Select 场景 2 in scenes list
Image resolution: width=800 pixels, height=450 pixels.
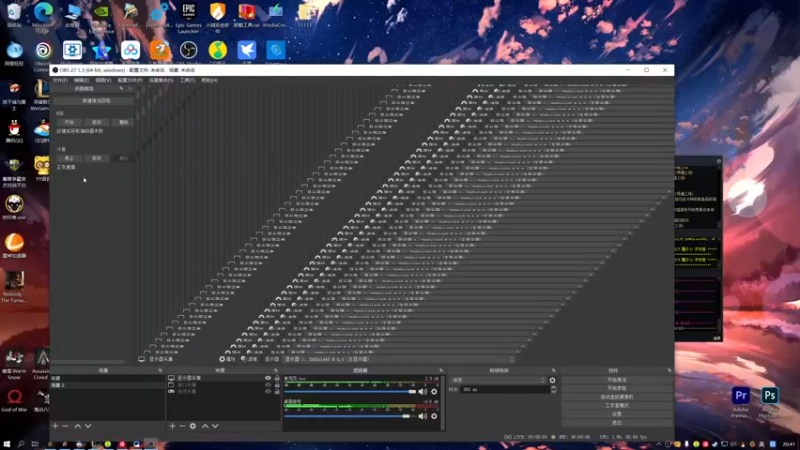coord(107,385)
